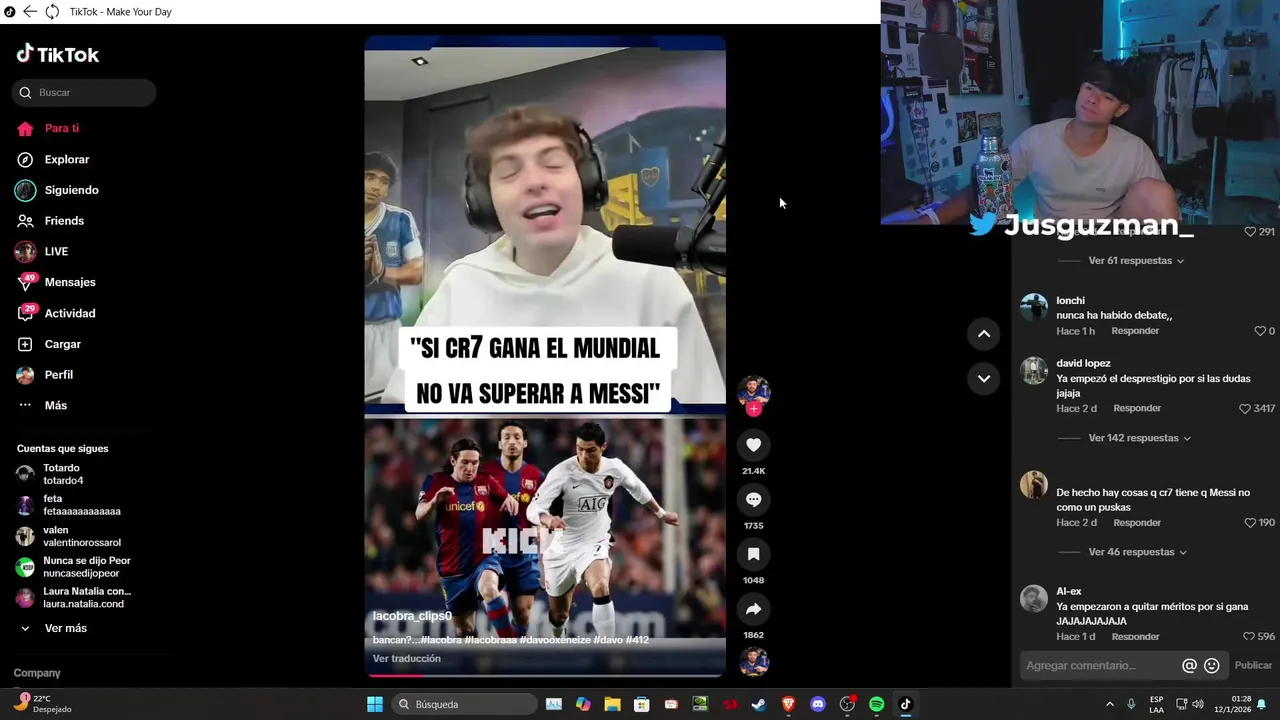Open the Más options menu
This screenshot has width=1280, height=720.
click(55, 405)
